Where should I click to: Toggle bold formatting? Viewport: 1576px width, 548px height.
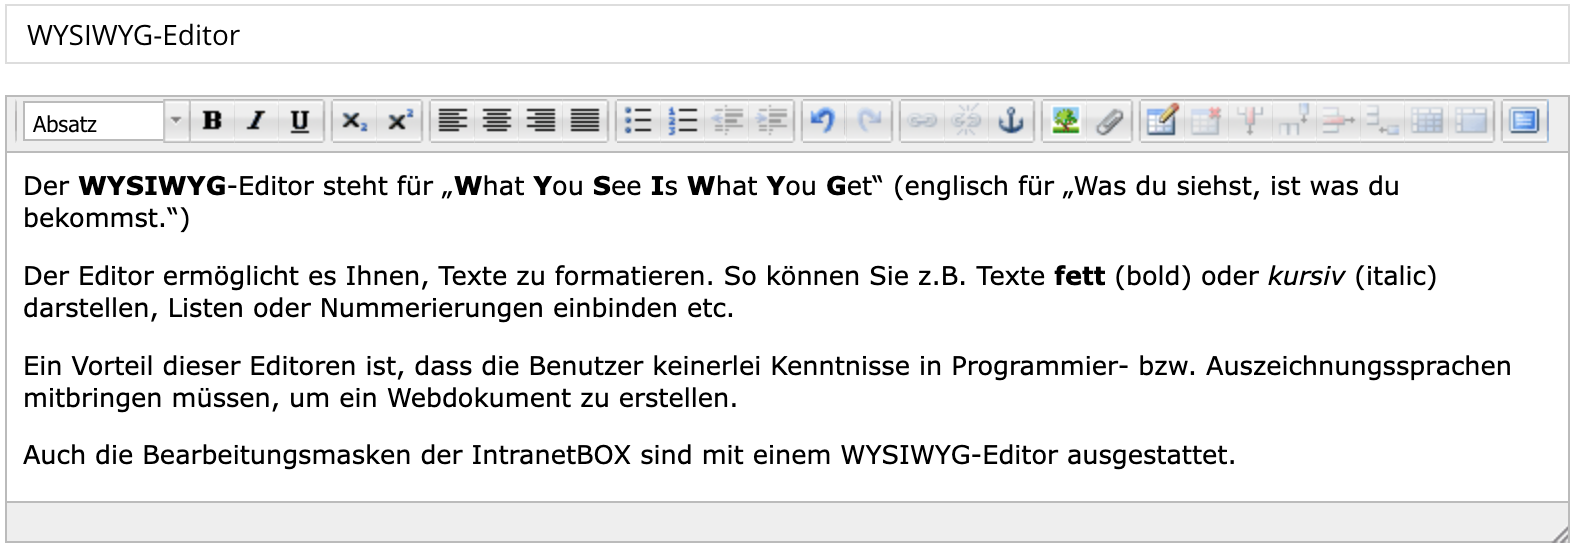point(212,121)
